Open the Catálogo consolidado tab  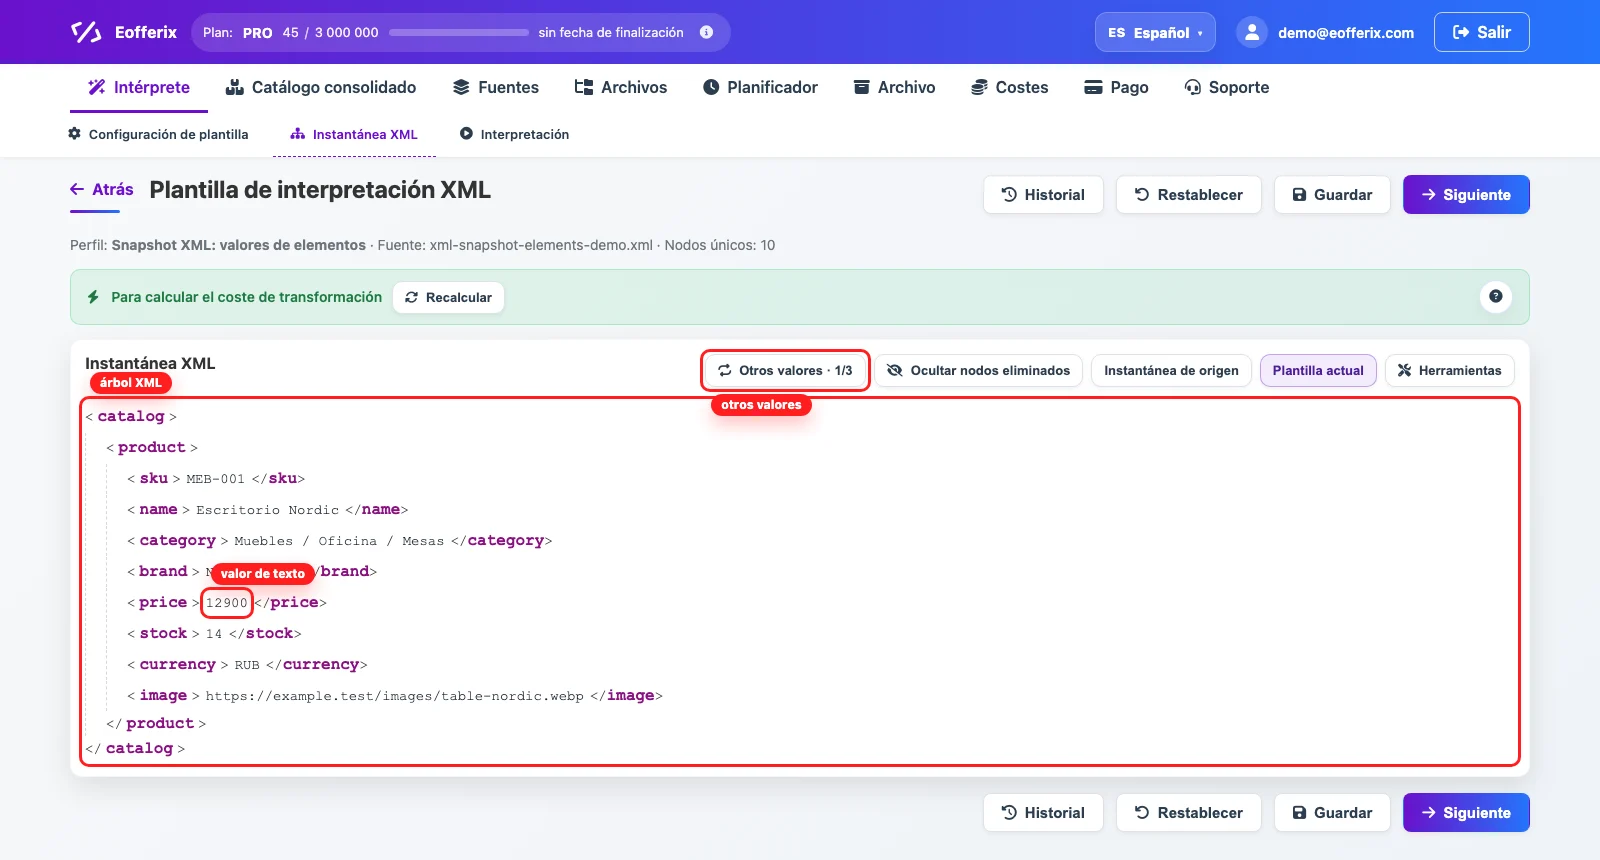(x=321, y=87)
